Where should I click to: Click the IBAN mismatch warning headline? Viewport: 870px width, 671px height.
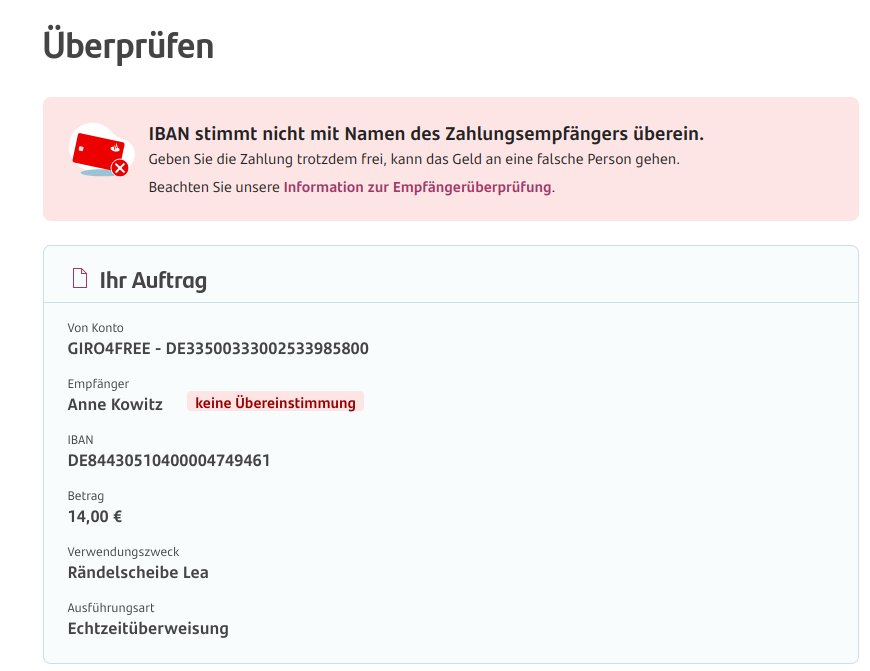(x=426, y=134)
